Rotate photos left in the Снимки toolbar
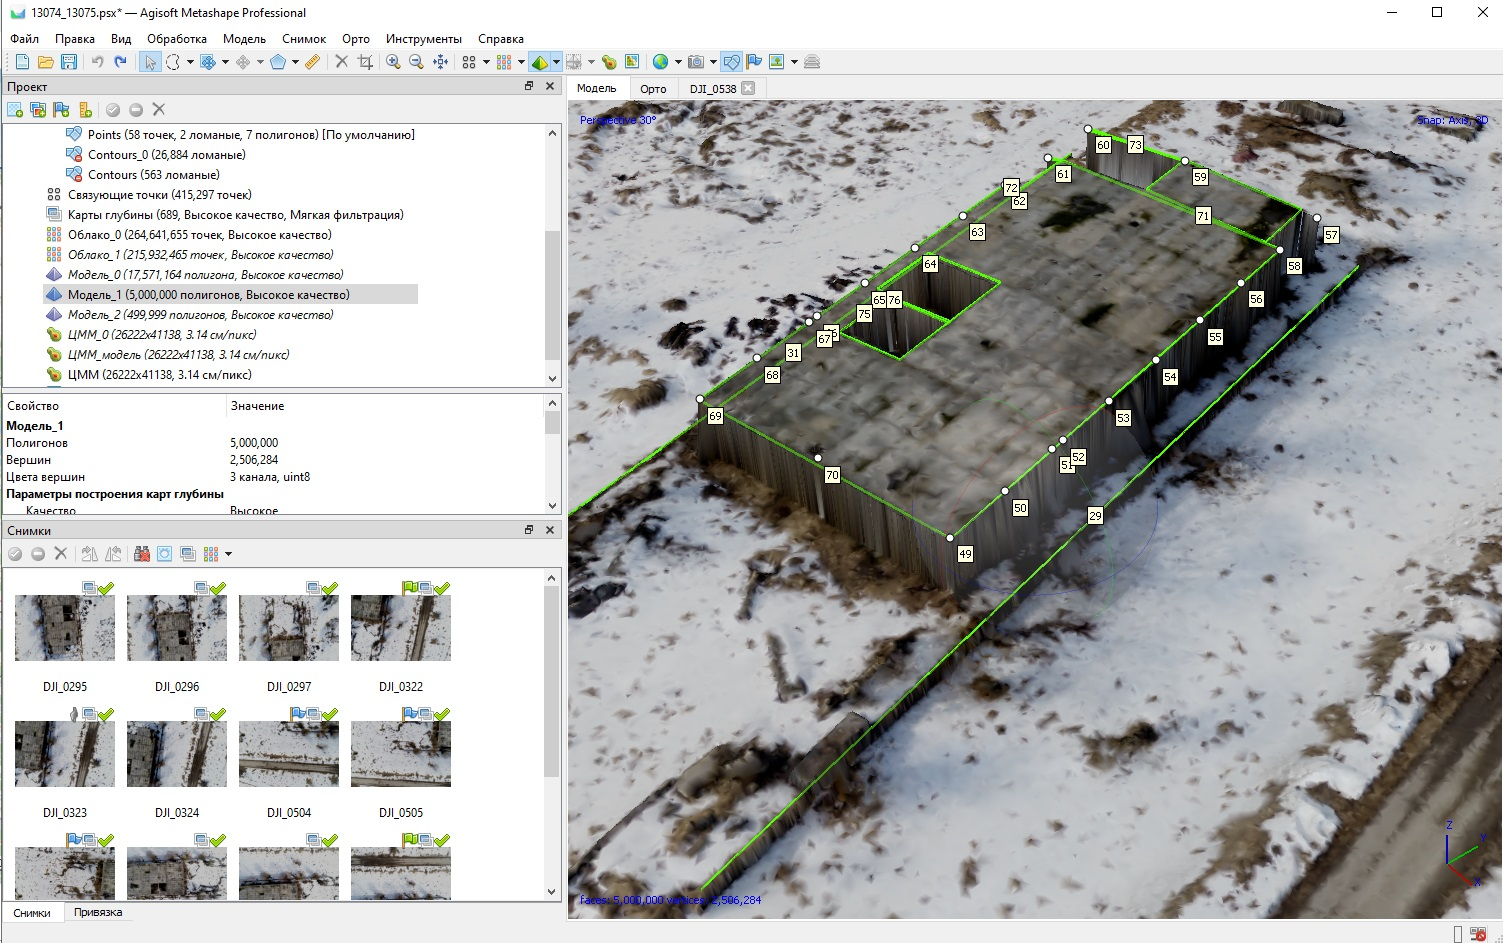This screenshot has height=943, width=1503. click(x=113, y=554)
